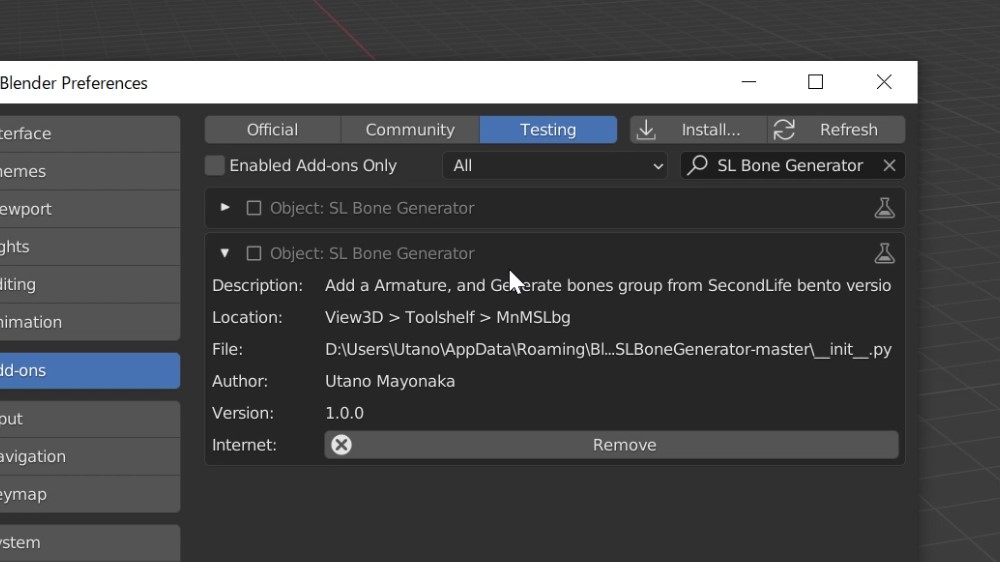Open Animation preferences section
This screenshot has height=562, width=1000.
89,322
